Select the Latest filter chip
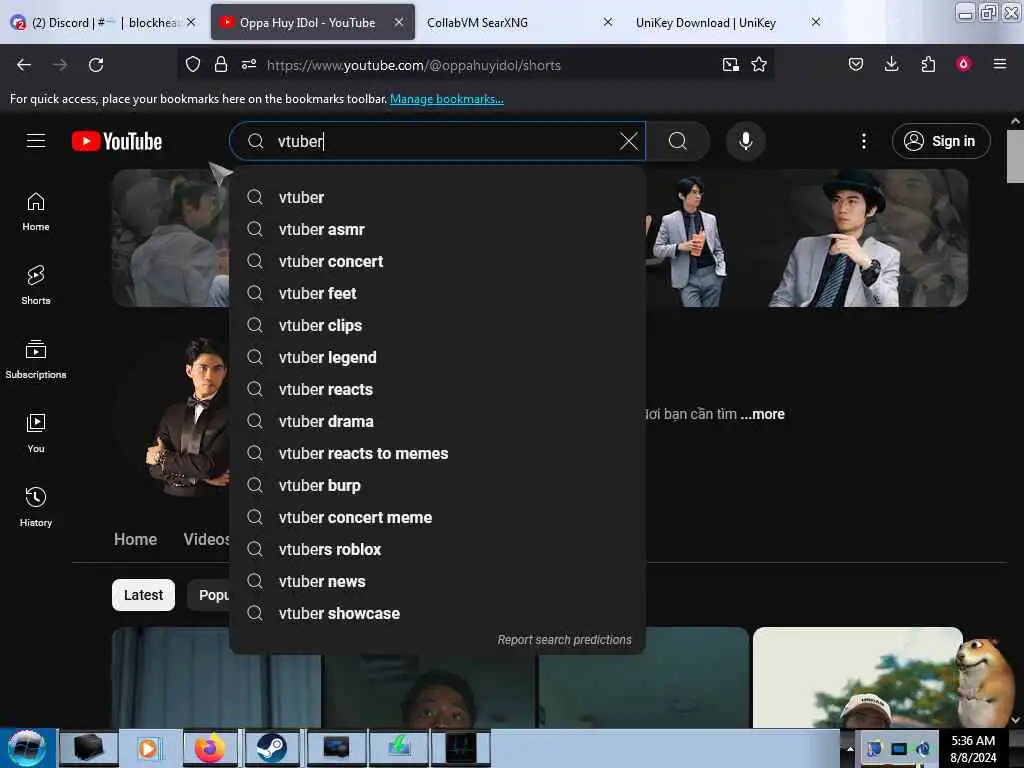The width and height of the screenshot is (1024, 768). click(x=143, y=595)
